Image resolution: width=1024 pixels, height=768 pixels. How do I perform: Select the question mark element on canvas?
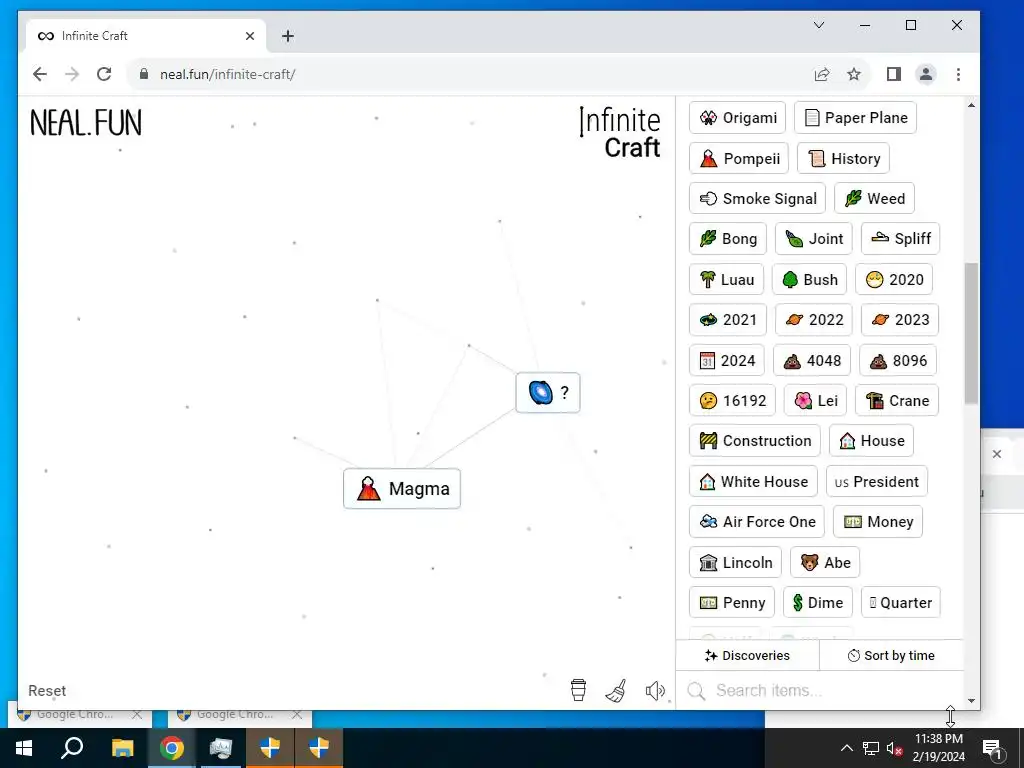click(548, 392)
